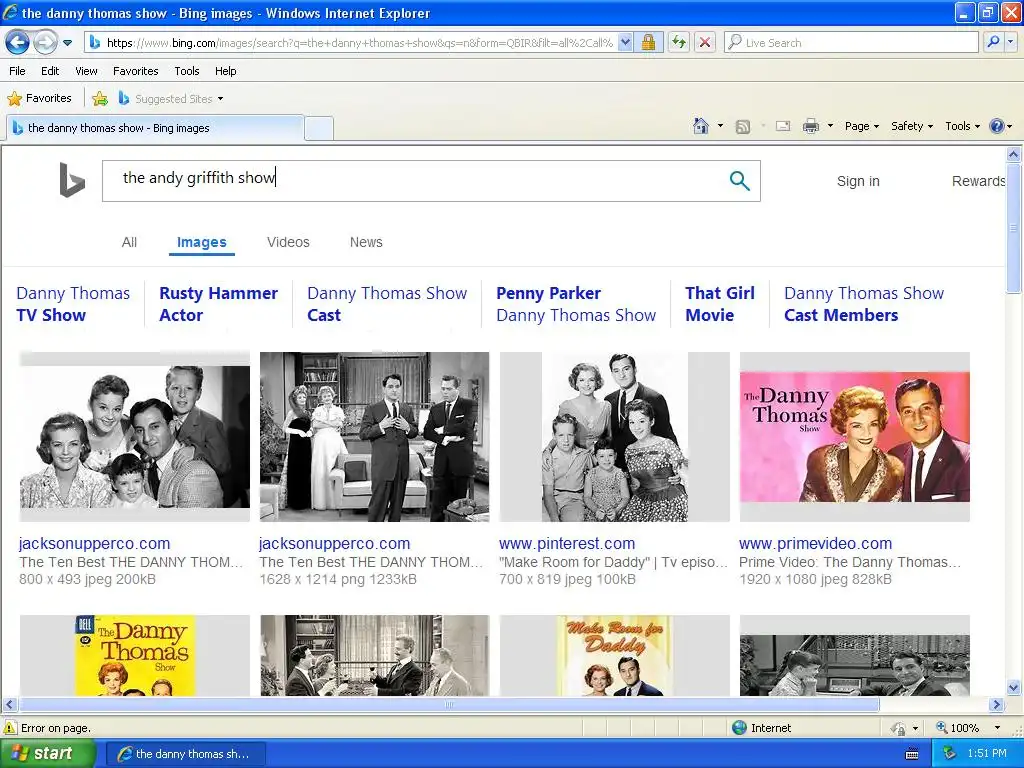Click That Girl Movie suggestion
1024x768 pixels.
point(720,304)
